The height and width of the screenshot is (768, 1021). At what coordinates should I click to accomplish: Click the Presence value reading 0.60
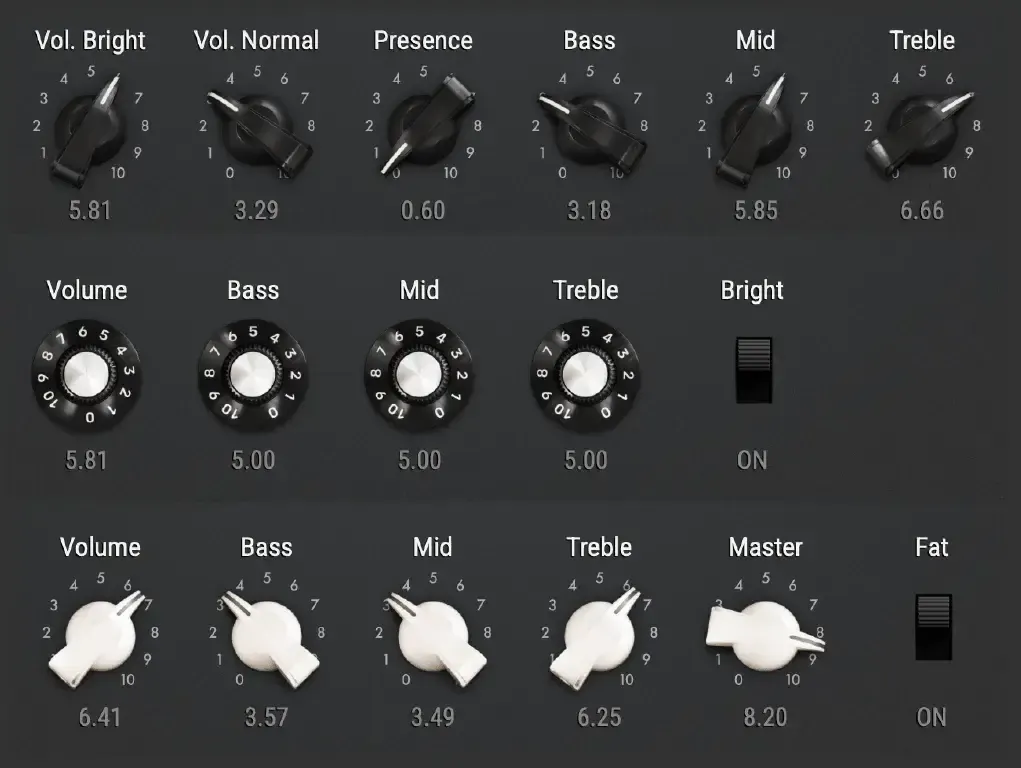[421, 210]
